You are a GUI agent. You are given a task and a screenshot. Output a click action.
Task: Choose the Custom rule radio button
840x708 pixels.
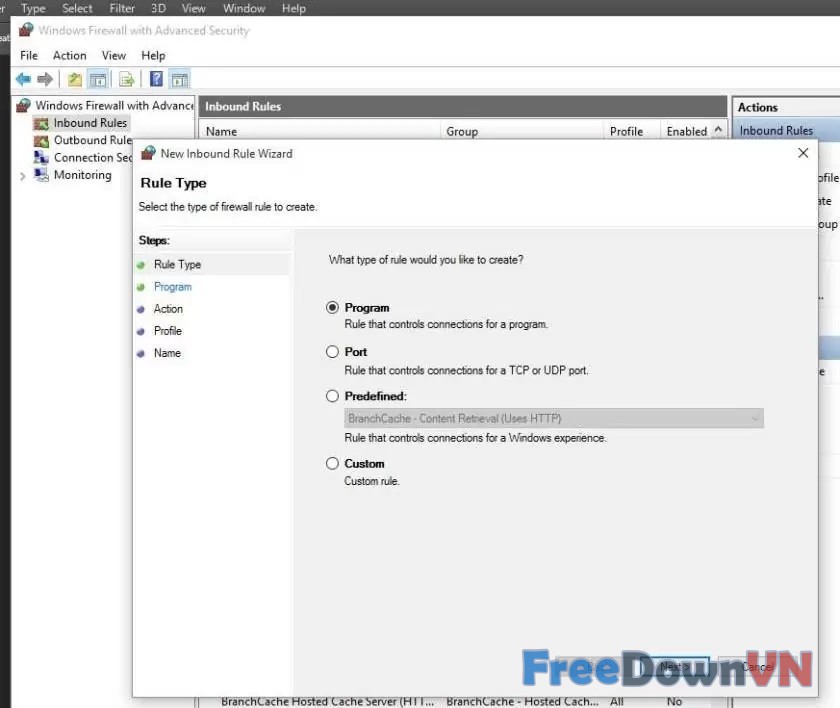[333, 463]
